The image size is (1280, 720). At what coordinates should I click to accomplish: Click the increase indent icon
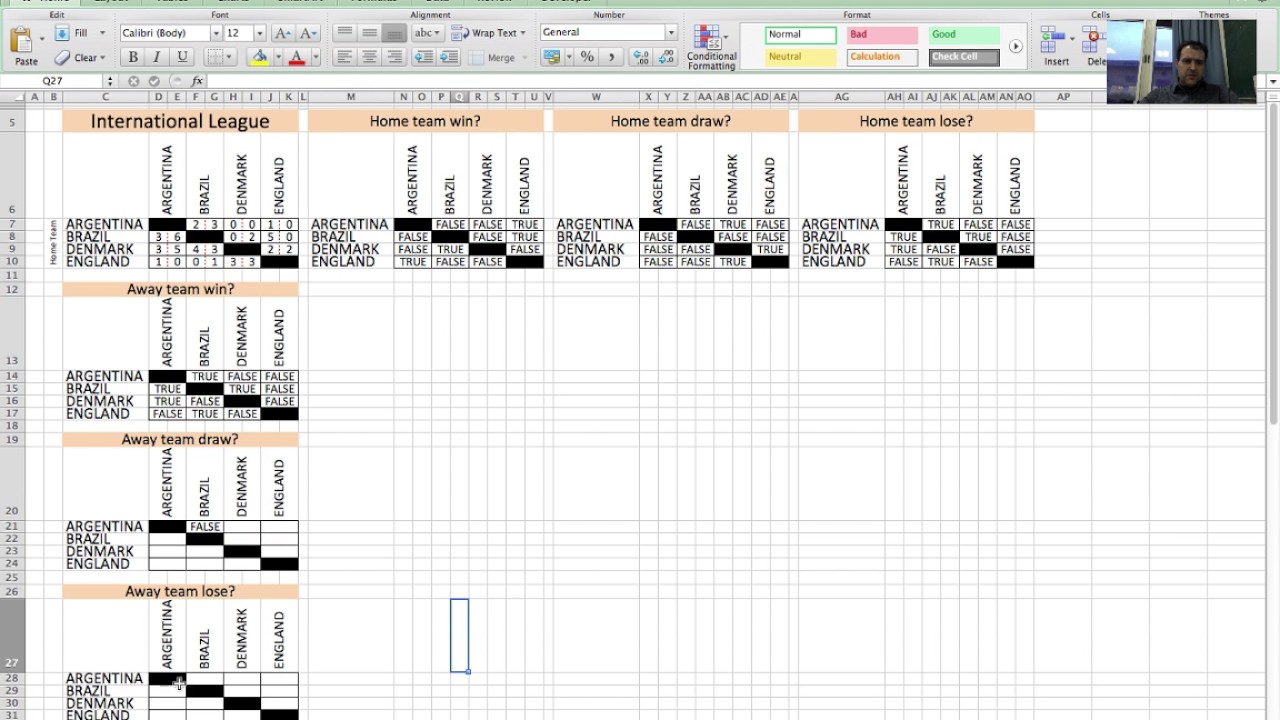(x=449, y=58)
